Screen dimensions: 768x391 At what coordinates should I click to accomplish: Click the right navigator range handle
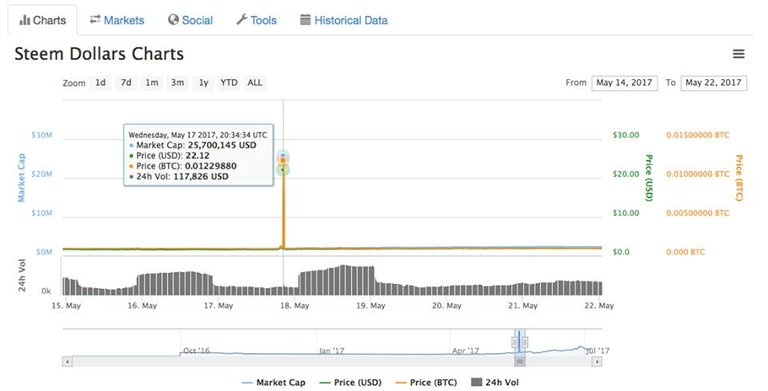(x=525, y=342)
